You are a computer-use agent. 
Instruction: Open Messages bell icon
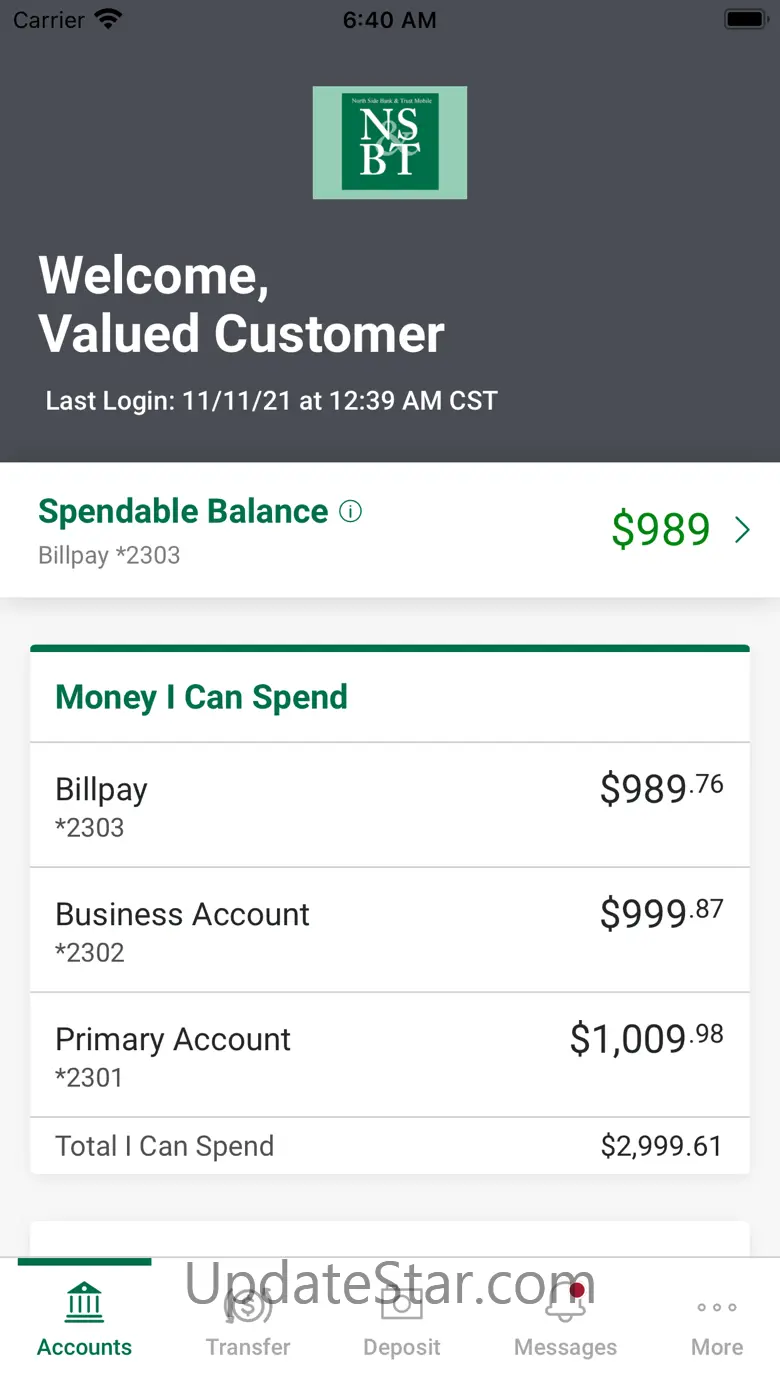(x=565, y=1304)
